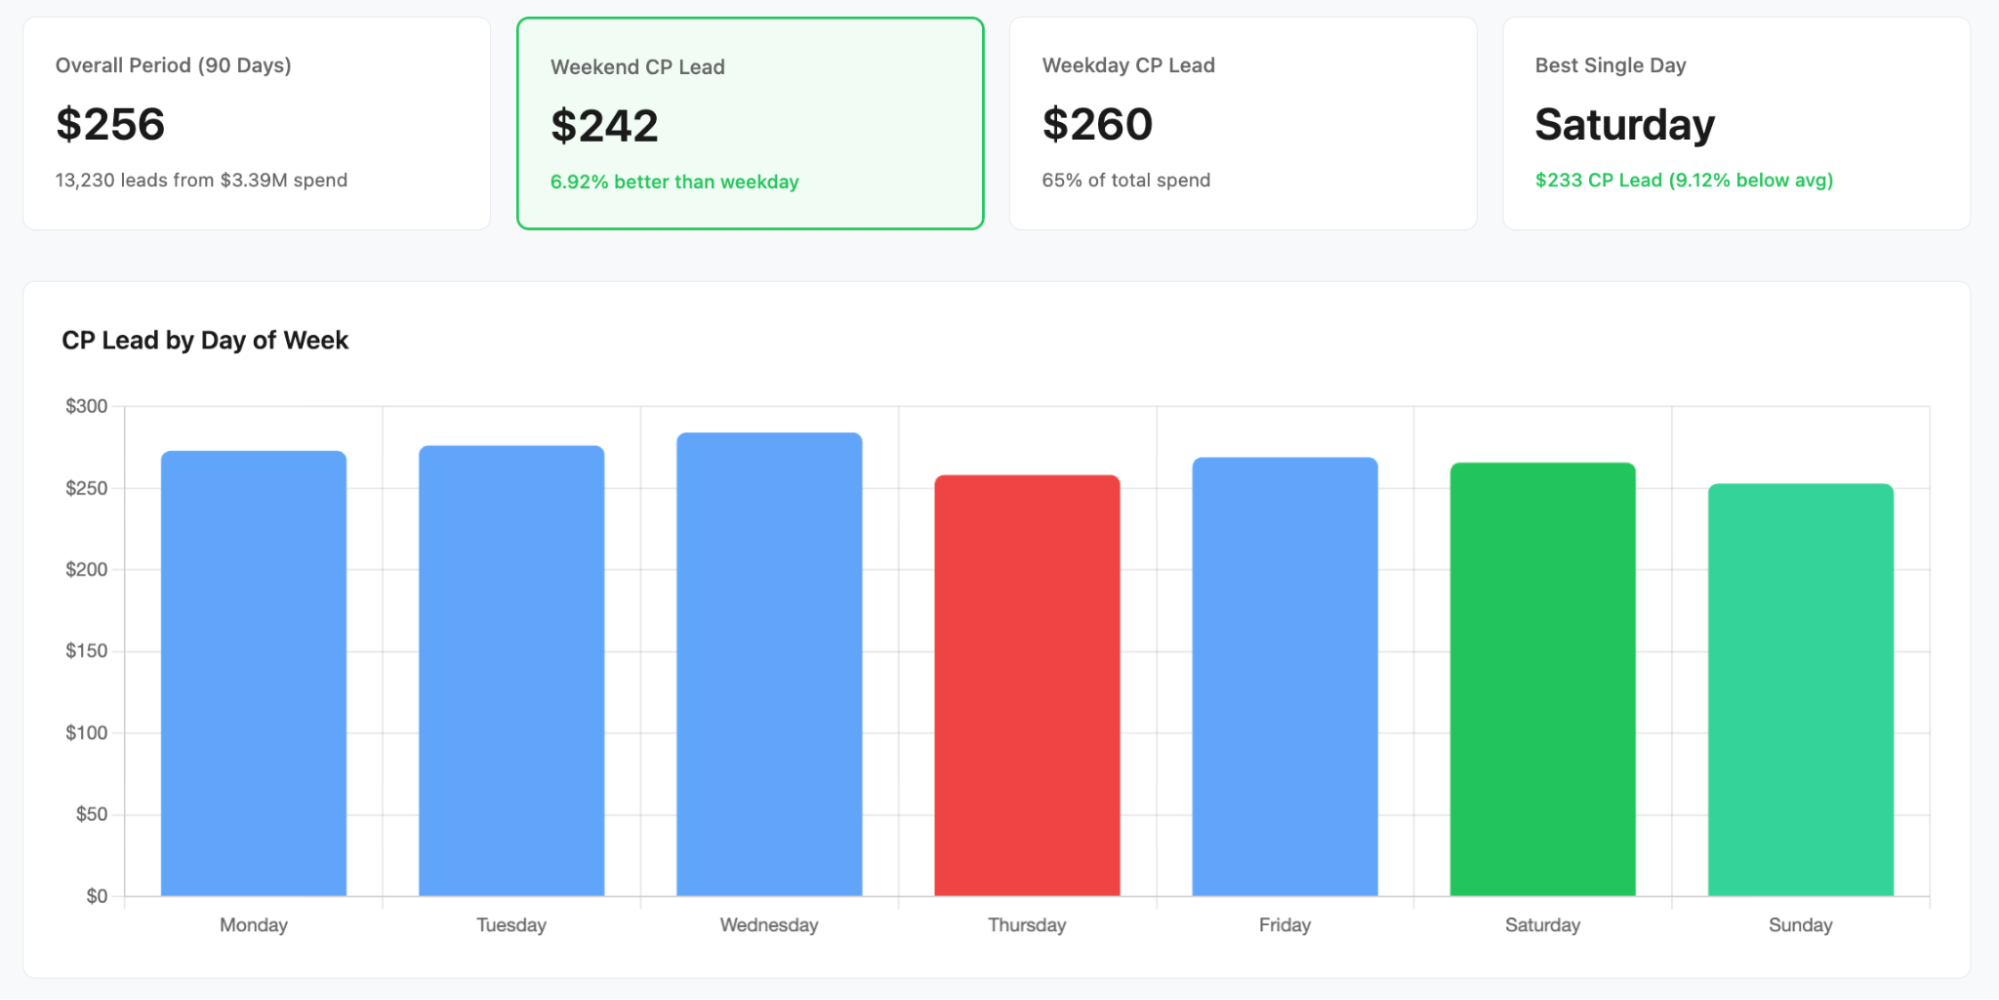Click the Wednesday x-axis label

[769, 925]
